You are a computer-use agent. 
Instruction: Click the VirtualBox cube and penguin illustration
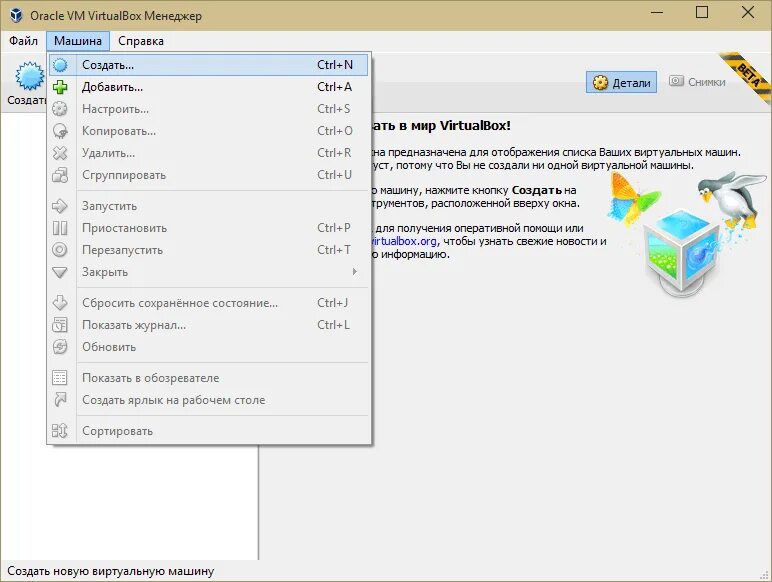[x=685, y=234]
